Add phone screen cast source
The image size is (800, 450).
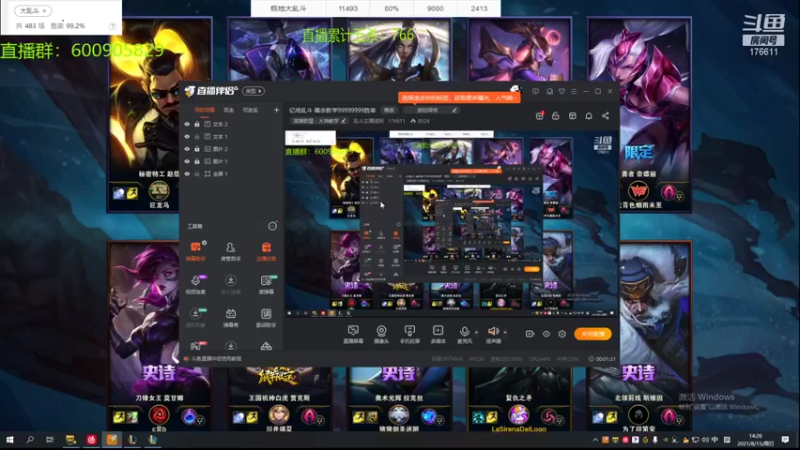[409, 334]
